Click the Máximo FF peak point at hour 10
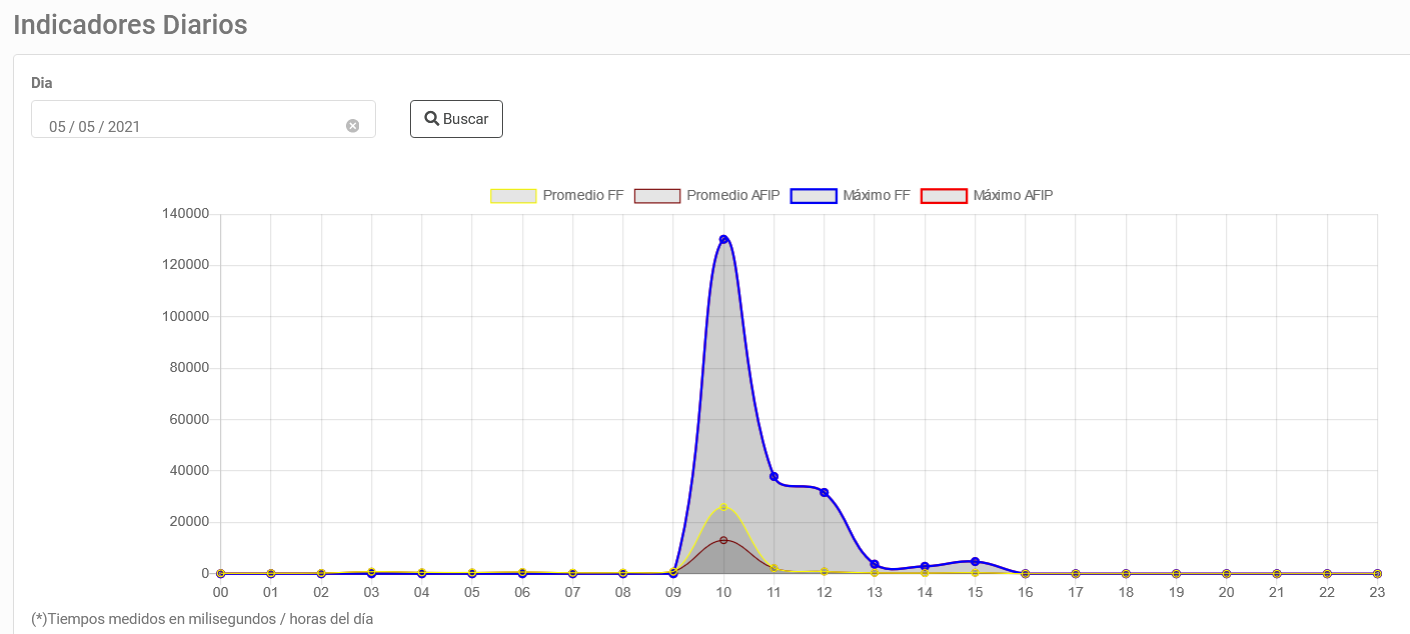The image size is (1410, 634). tap(723, 239)
